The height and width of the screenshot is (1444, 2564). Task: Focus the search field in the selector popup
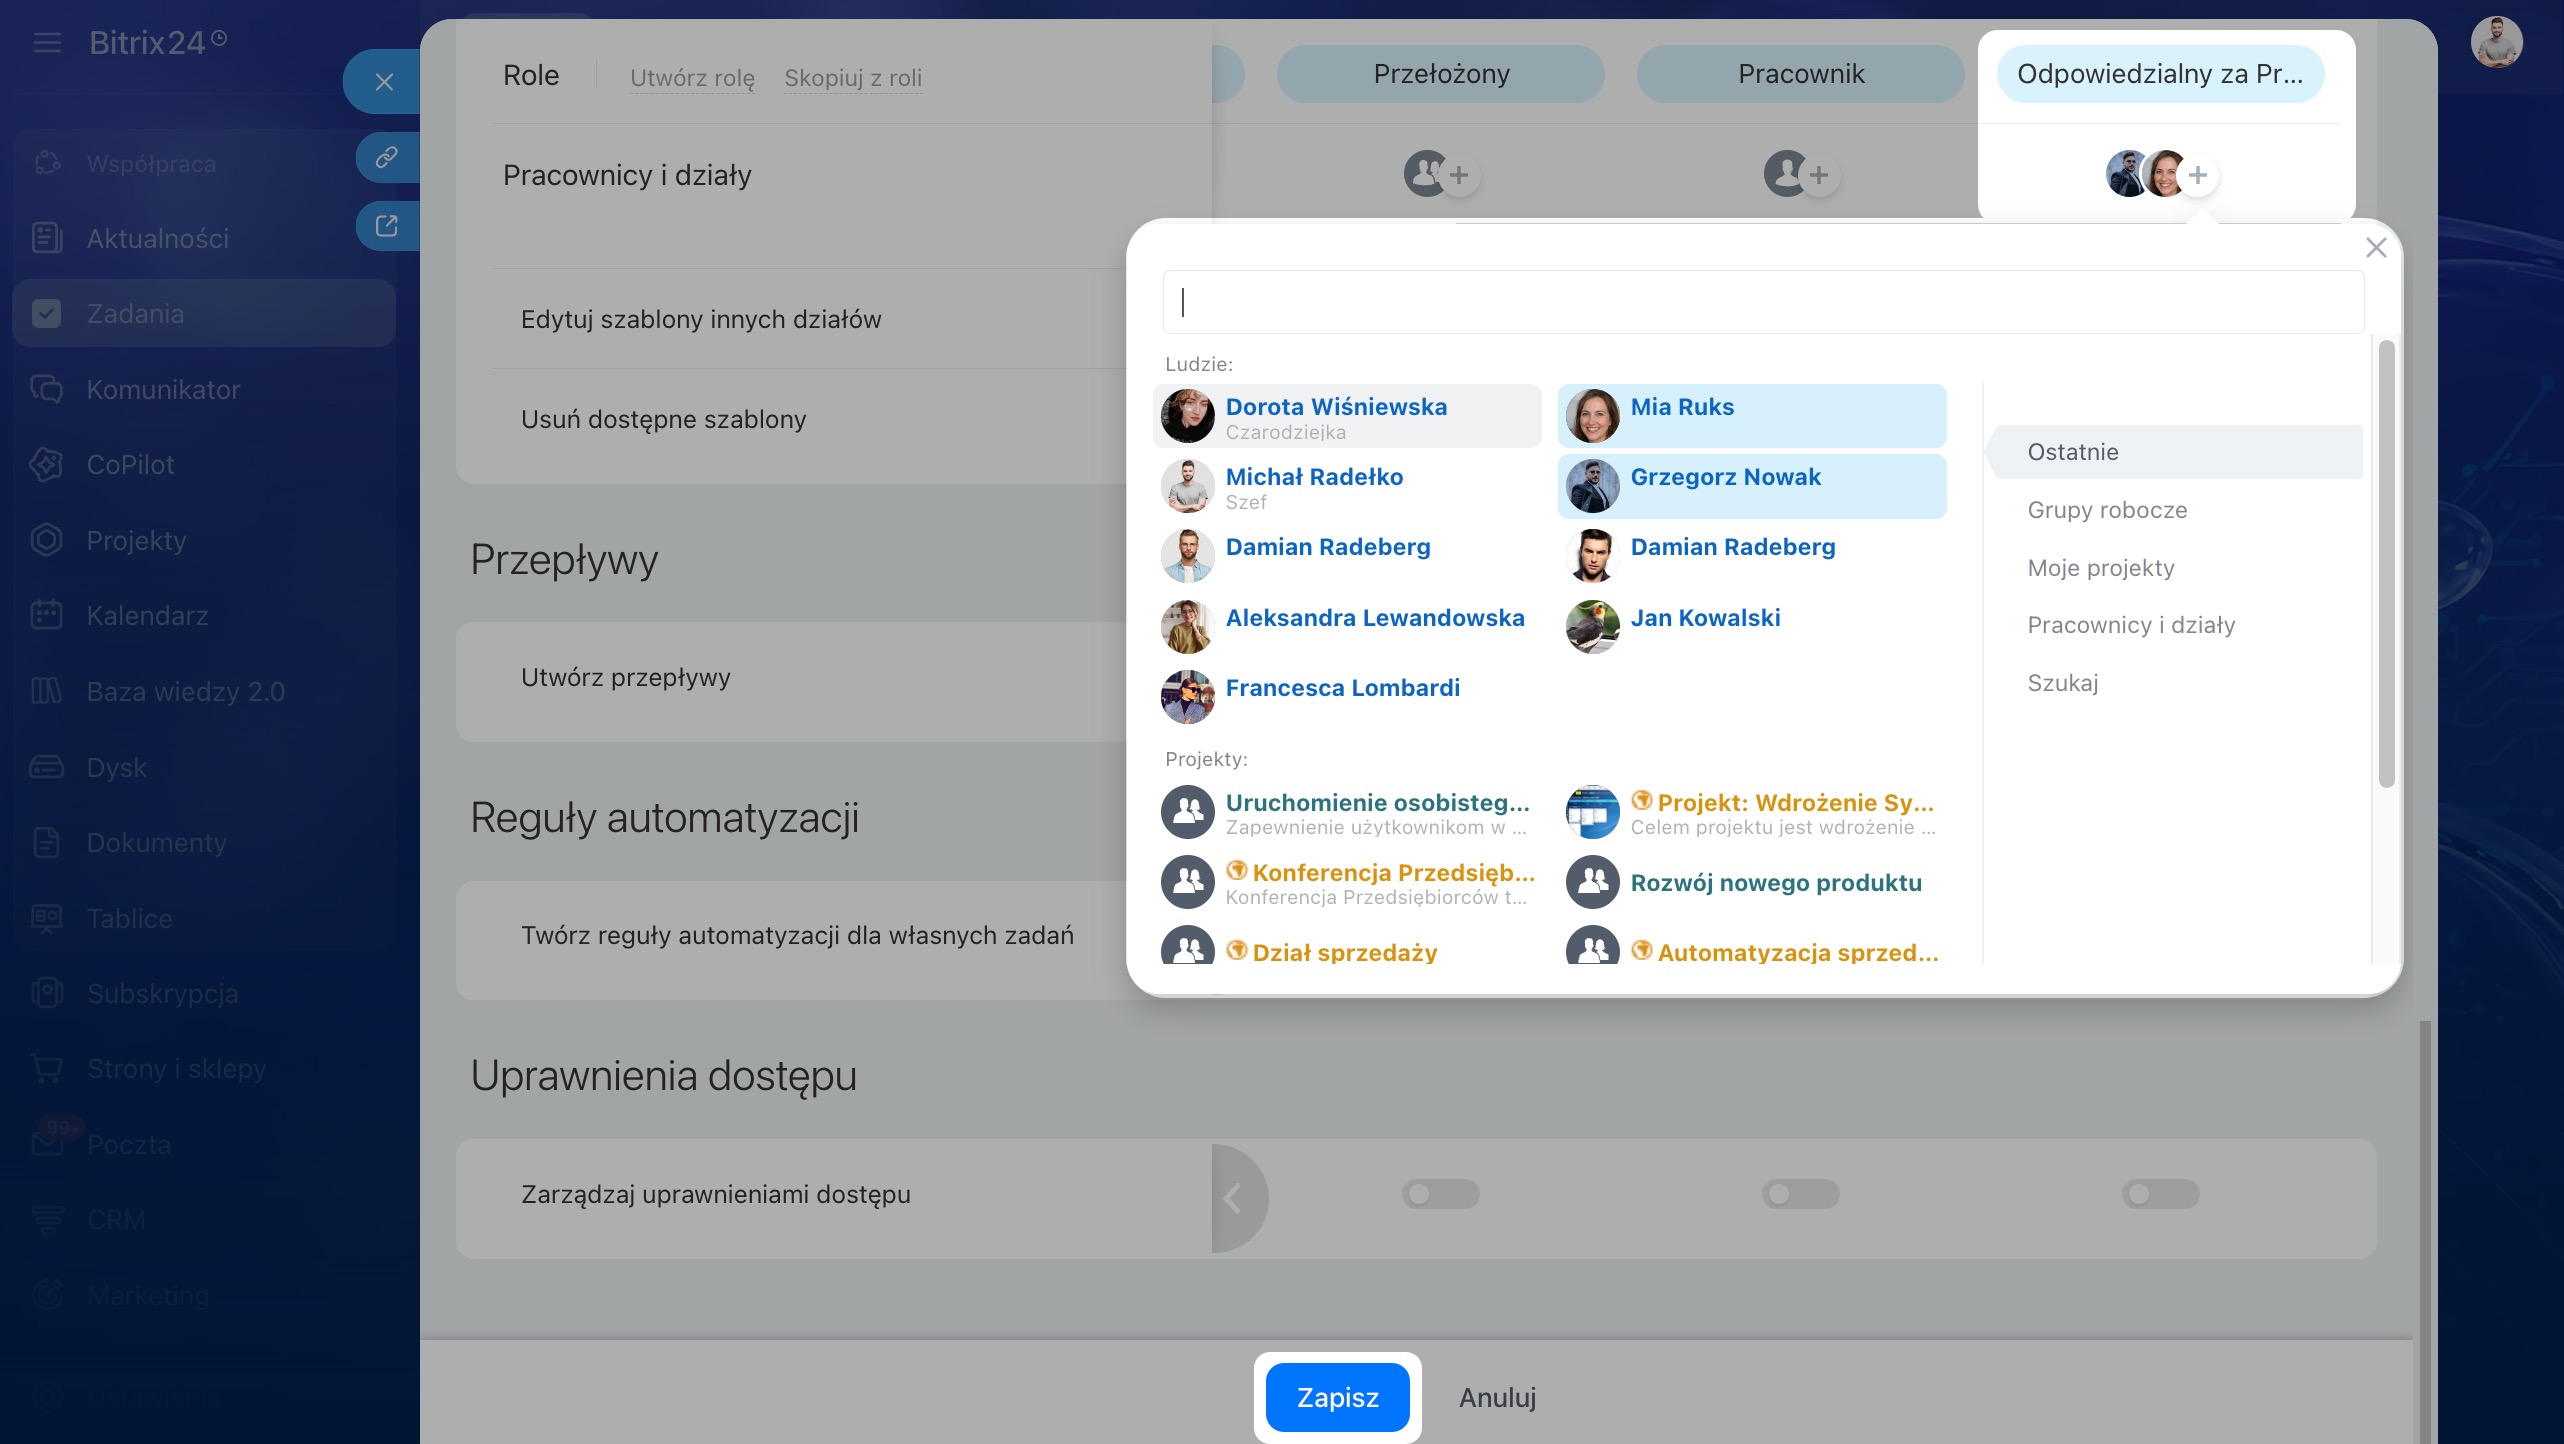(1763, 302)
